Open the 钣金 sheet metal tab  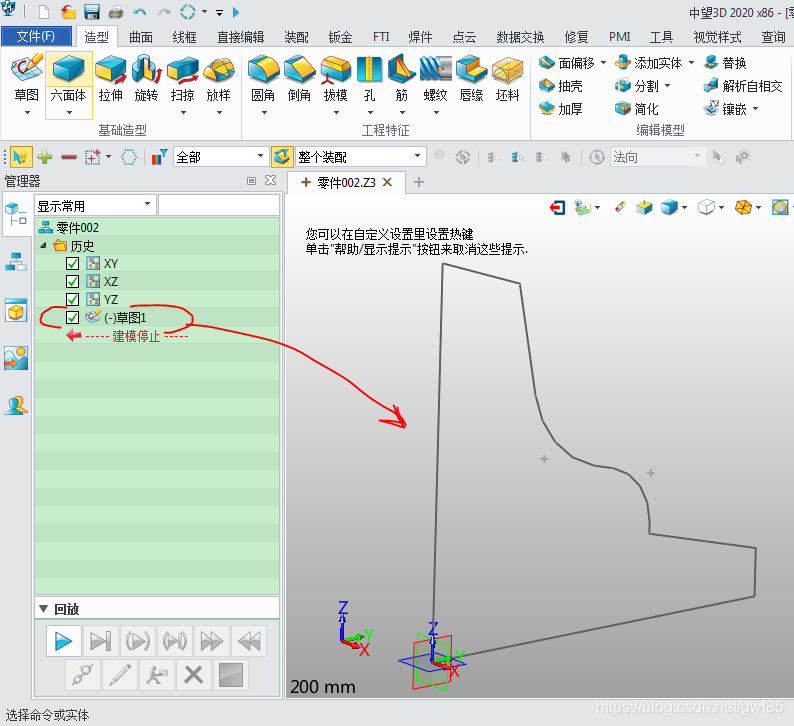(340, 37)
